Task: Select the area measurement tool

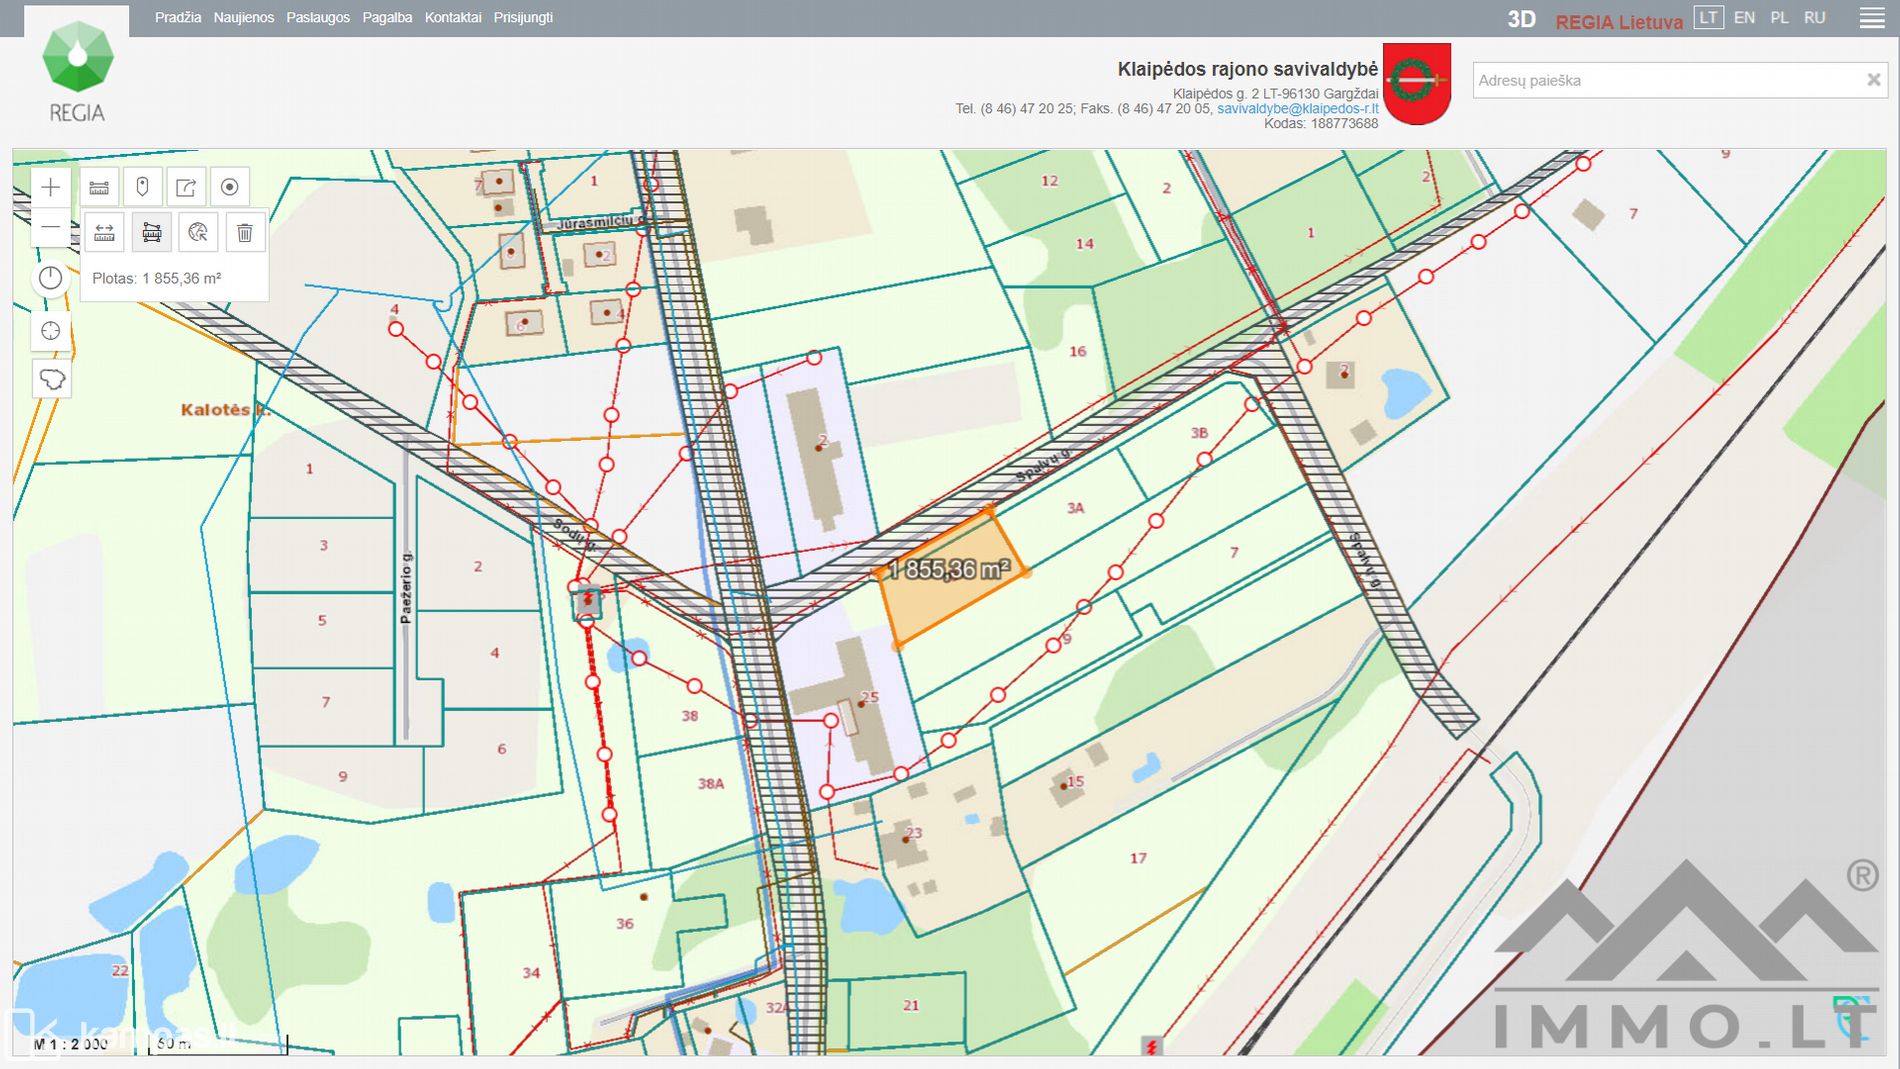Action: 151,233
